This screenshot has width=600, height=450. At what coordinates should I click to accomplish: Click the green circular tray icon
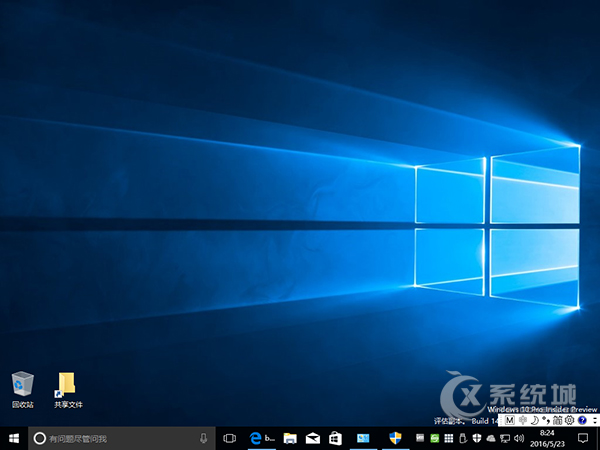pos(434,438)
